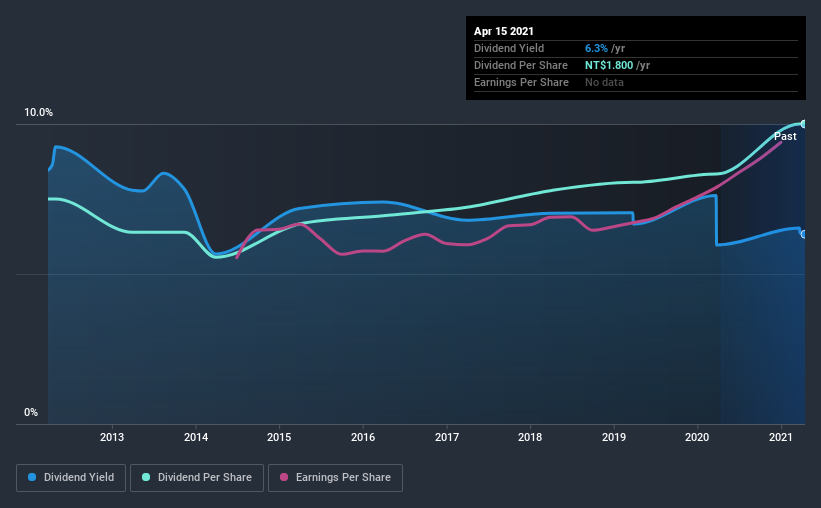Toggle the Dividend Yield legend button
The height and width of the screenshot is (508, 821).
71,478
